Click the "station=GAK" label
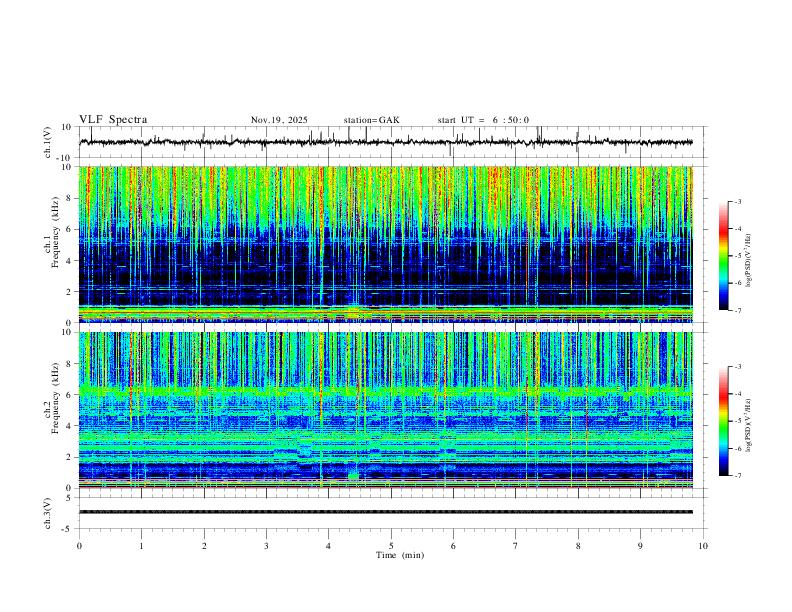This screenshot has height=612, width=792. tap(371, 120)
